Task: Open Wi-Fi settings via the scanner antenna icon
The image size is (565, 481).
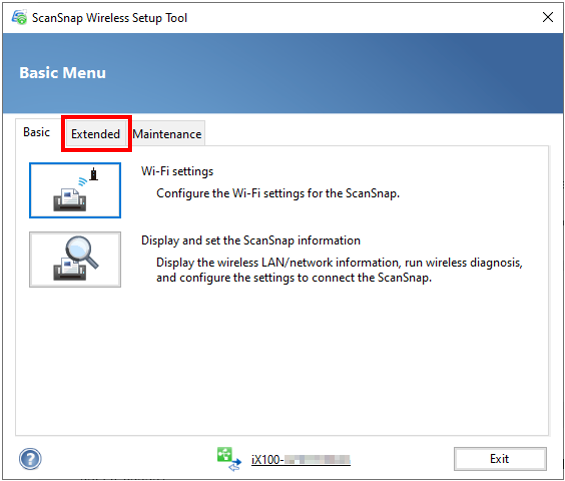Action: coord(75,190)
